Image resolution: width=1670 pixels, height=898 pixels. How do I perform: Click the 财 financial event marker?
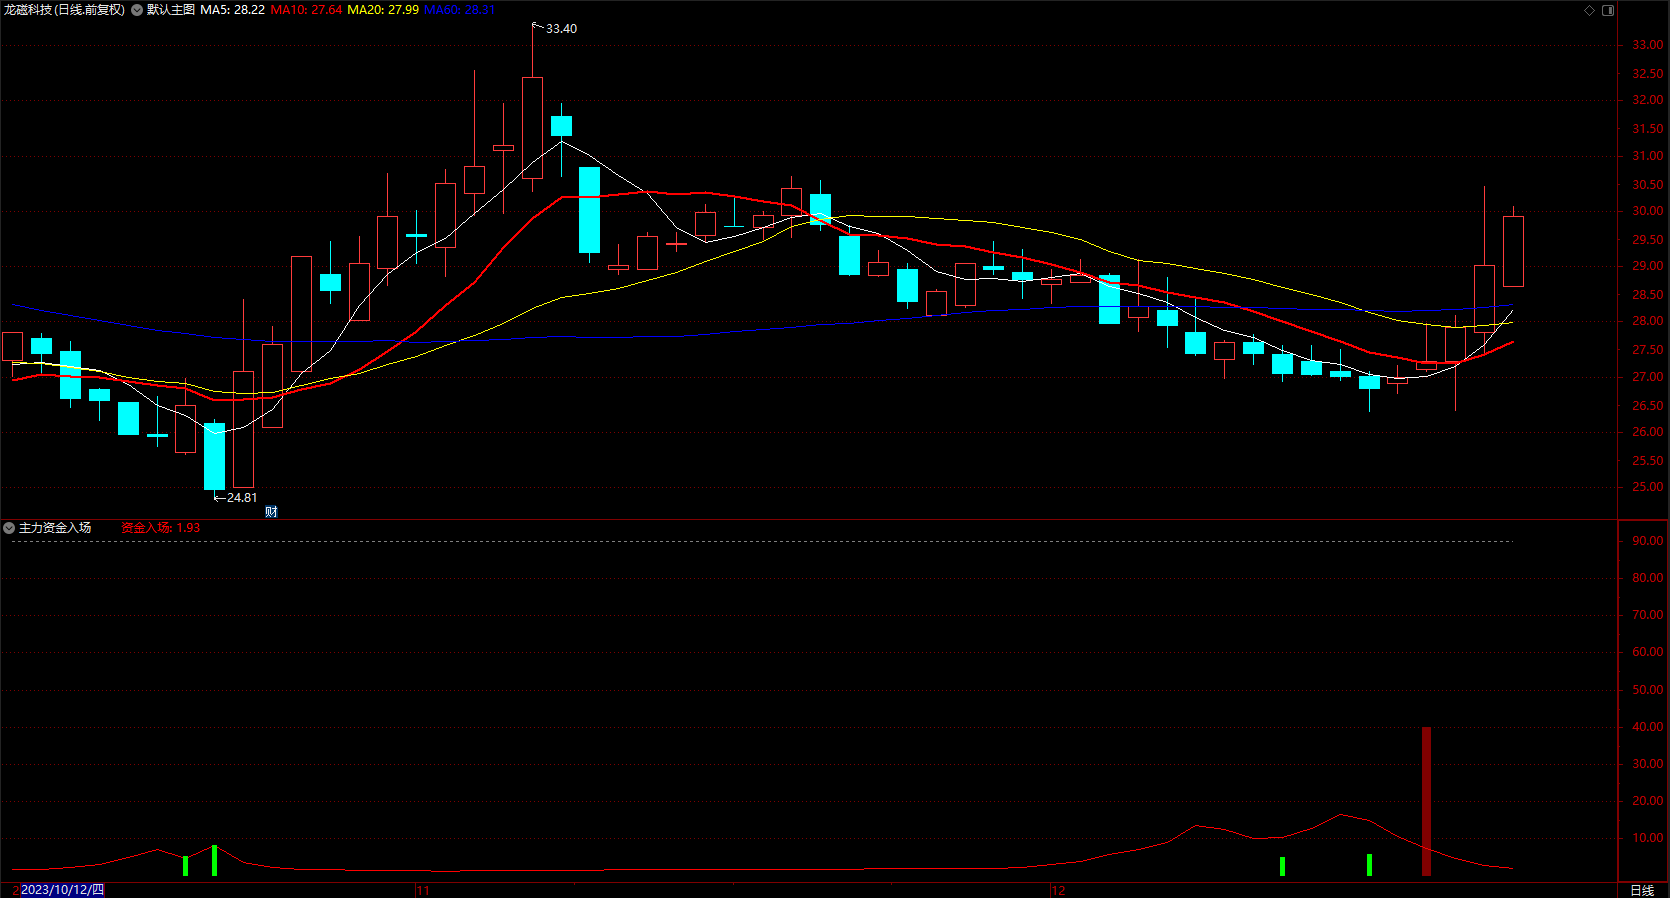[271, 512]
